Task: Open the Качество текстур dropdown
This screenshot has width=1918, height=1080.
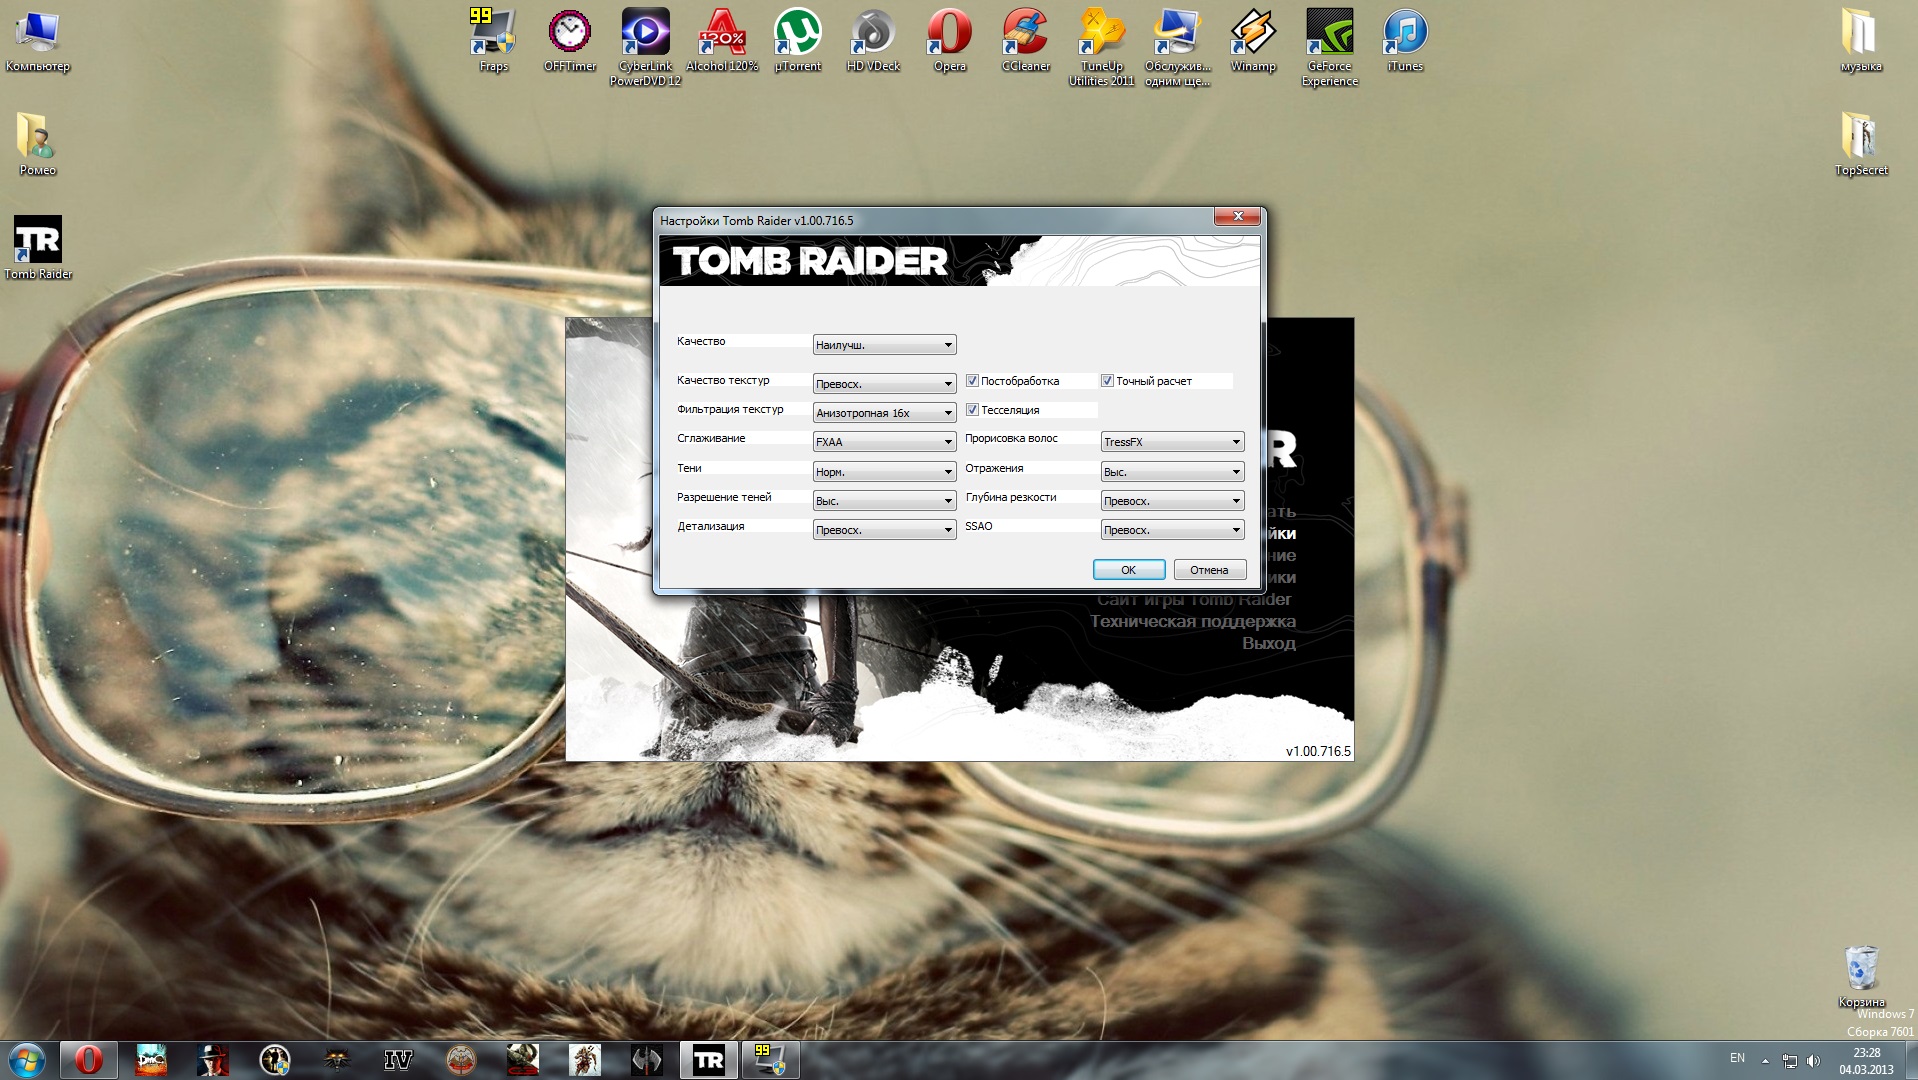Action: 884,384
